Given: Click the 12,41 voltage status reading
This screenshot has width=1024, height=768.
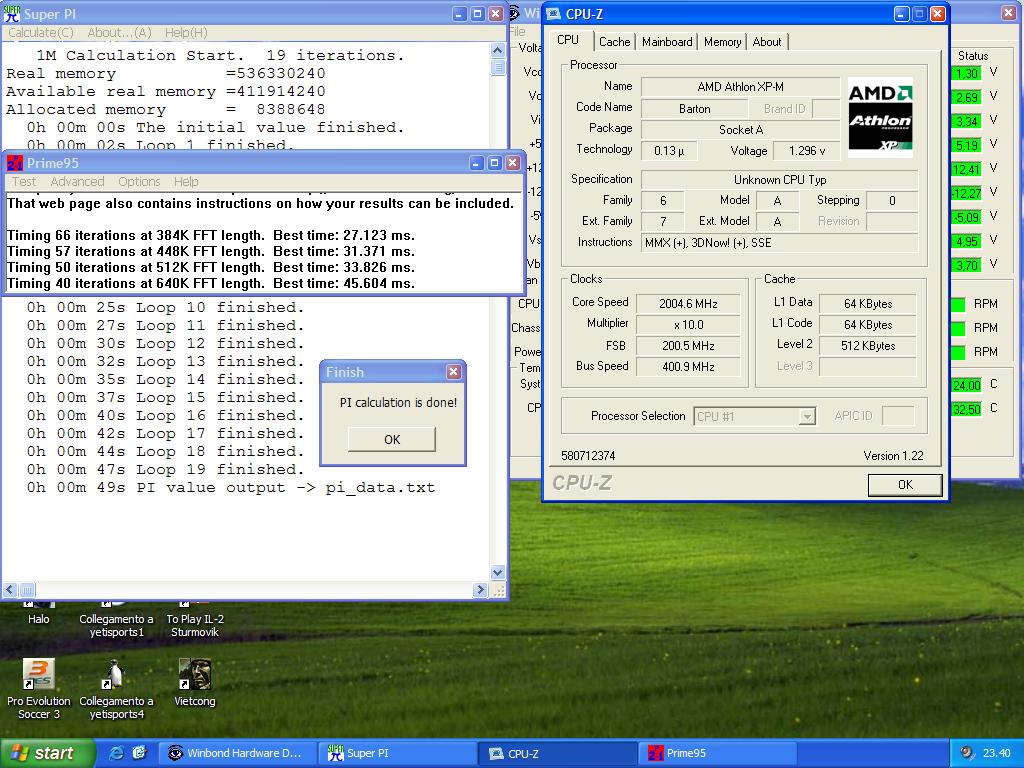Looking at the screenshot, I should point(967,170).
